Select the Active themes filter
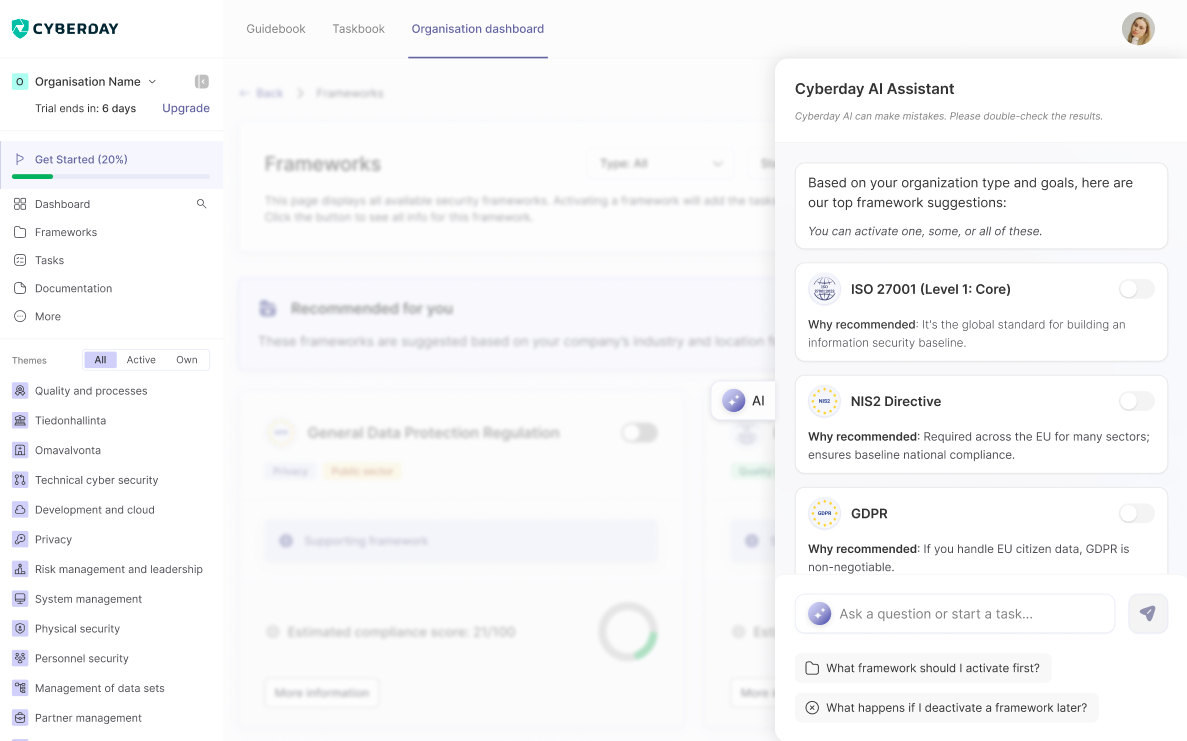Screen dimensions: 1187x741 [x=141, y=360]
